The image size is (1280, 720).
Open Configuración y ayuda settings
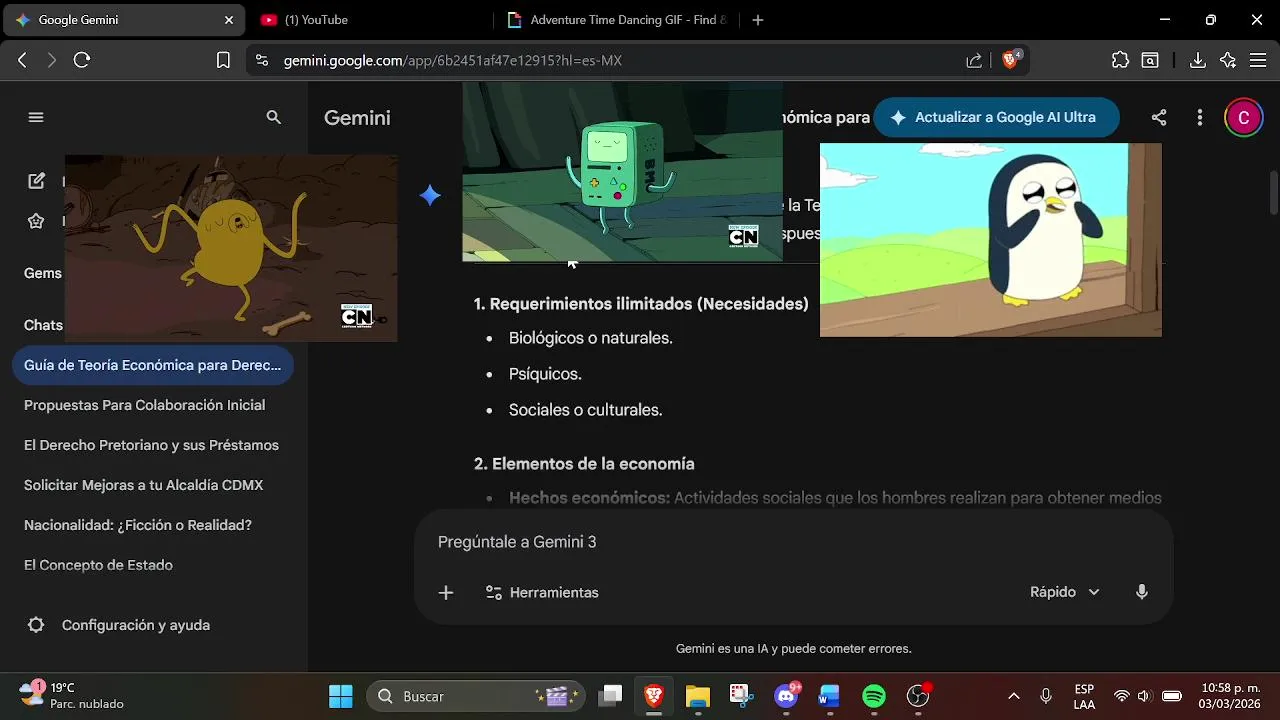click(x=136, y=625)
